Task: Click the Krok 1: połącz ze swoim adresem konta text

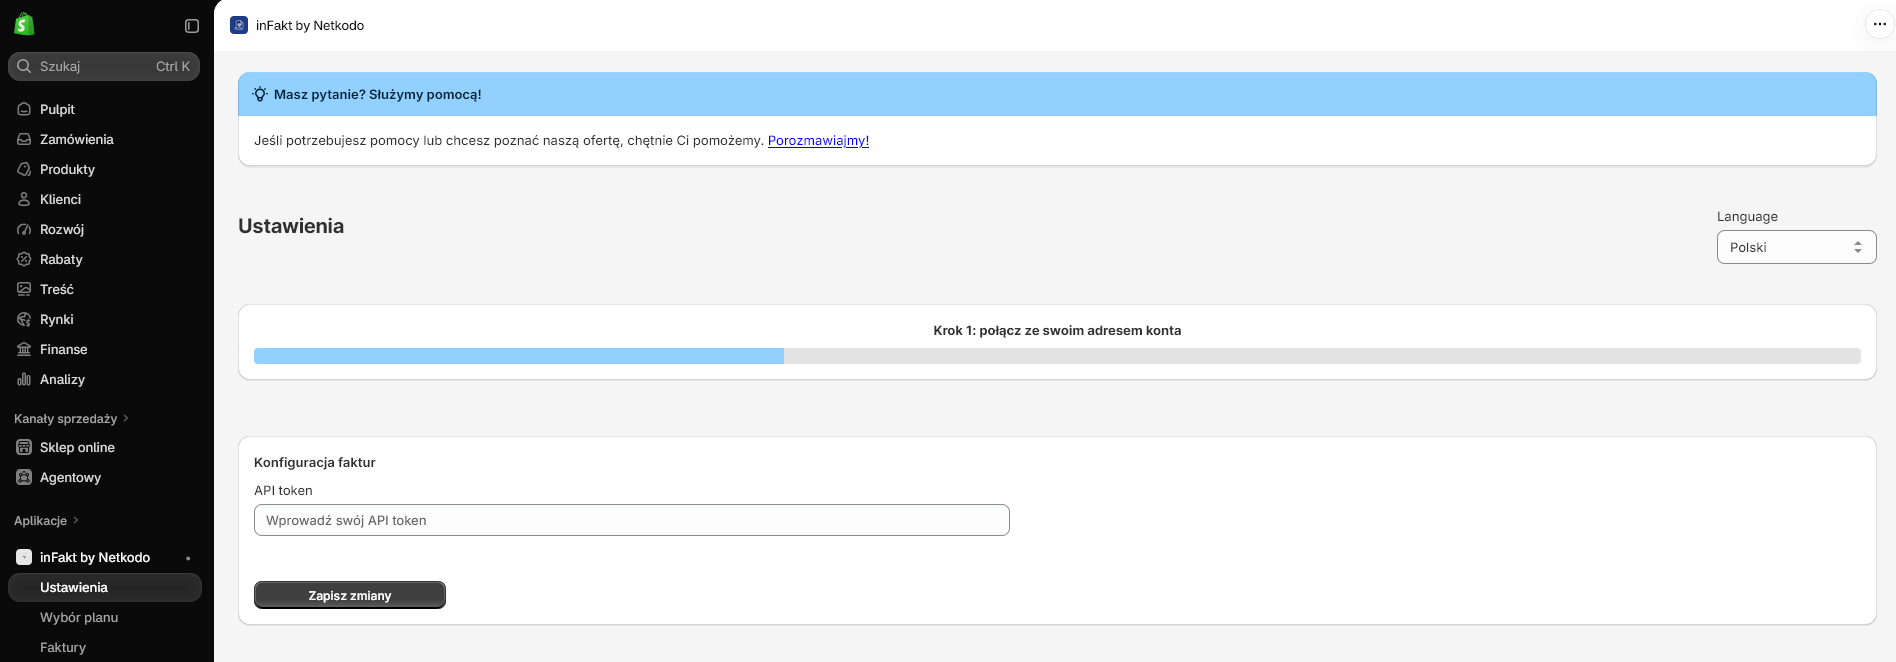Action: click(1057, 330)
